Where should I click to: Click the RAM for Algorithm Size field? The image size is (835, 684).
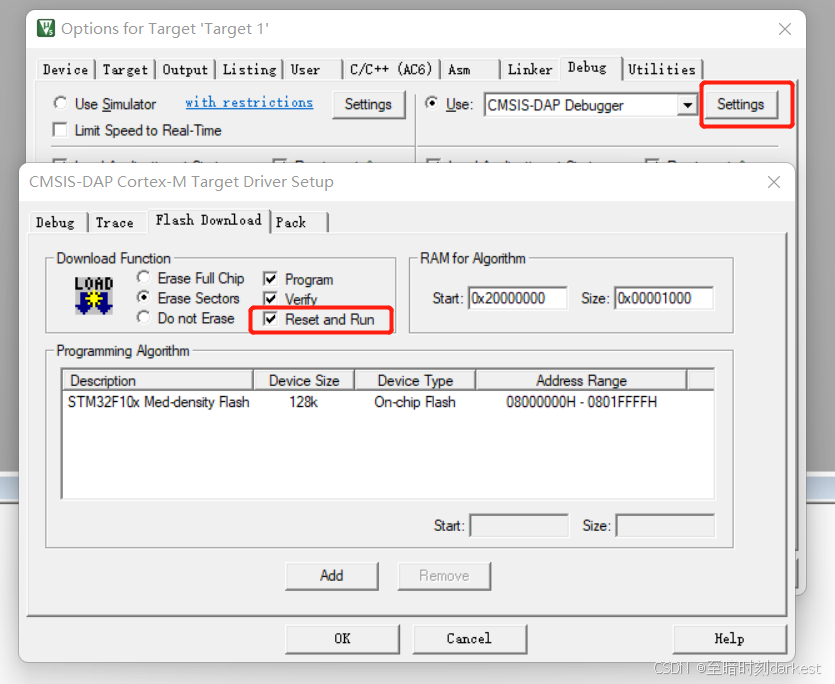click(664, 298)
